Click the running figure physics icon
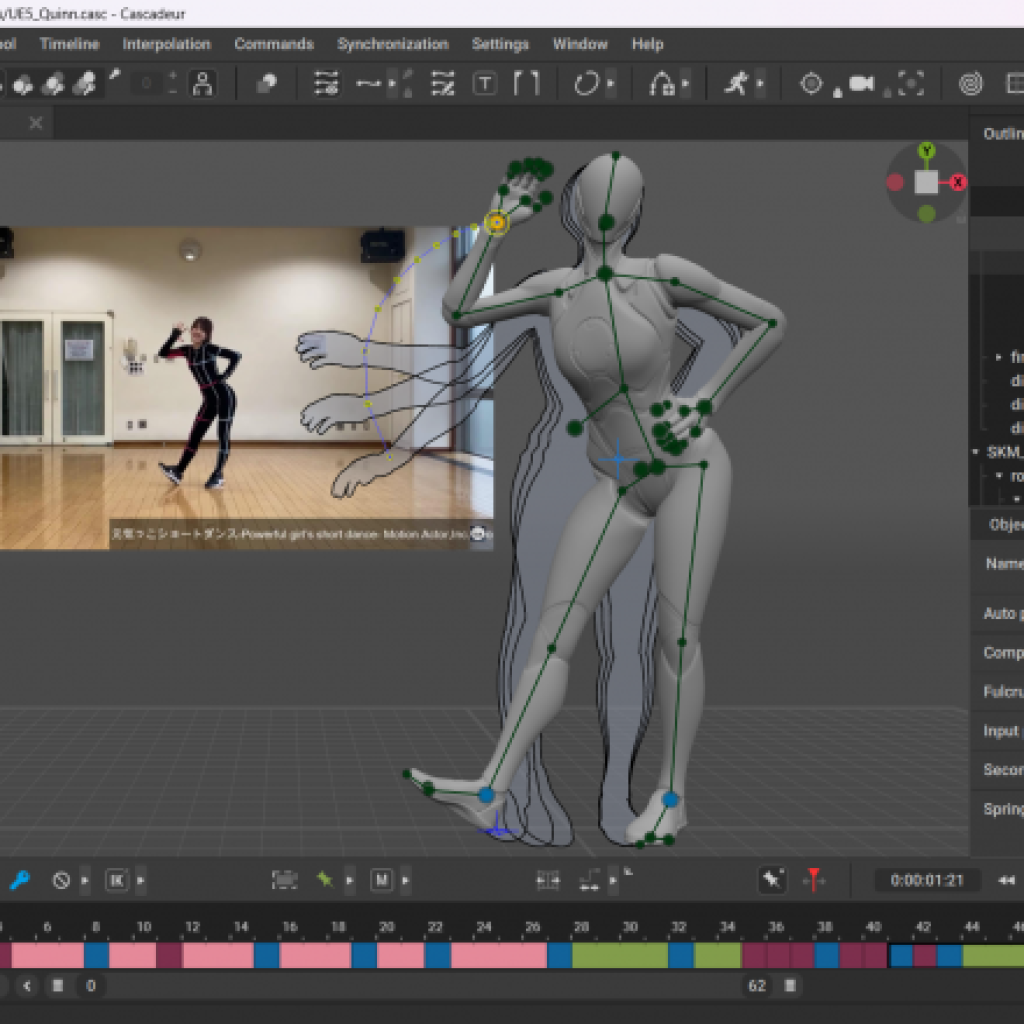The height and width of the screenshot is (1024, 1024). [736, 84]
